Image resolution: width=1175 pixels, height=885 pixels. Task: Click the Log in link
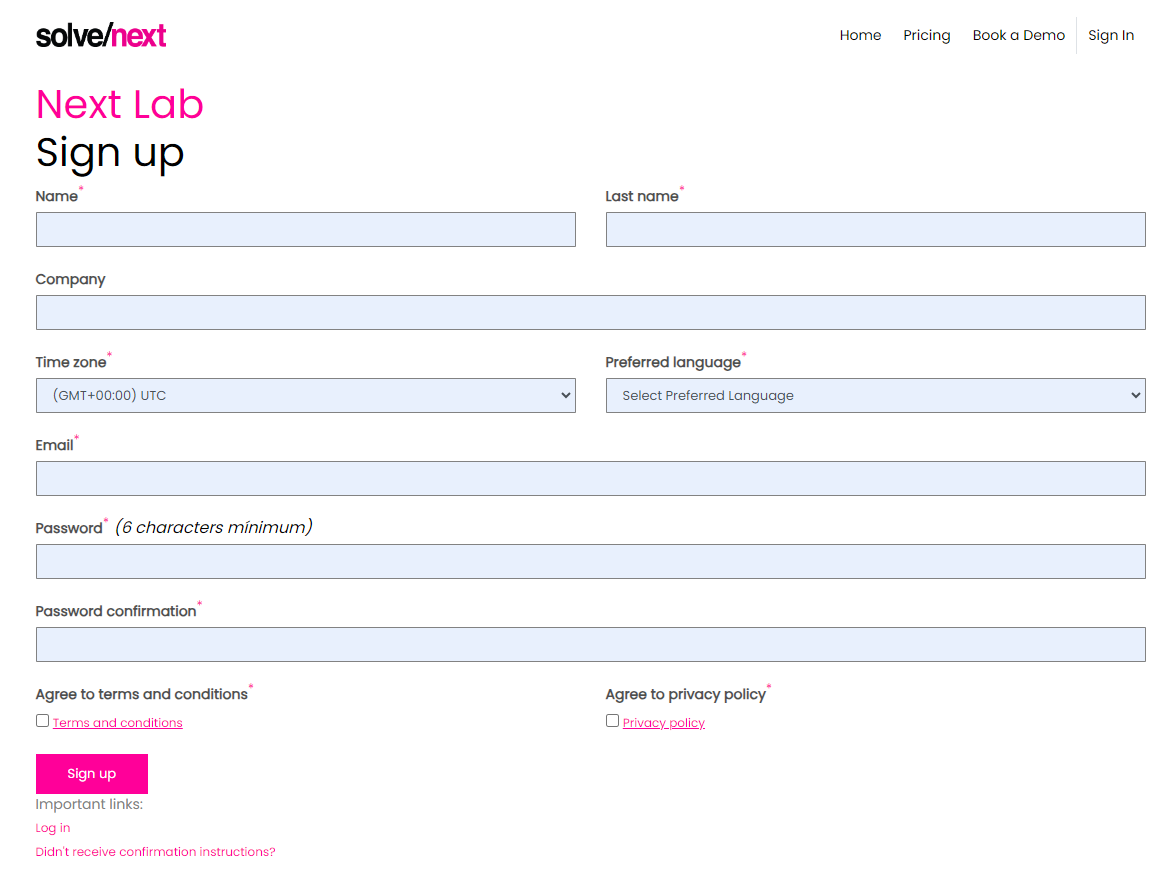(52, 827)
